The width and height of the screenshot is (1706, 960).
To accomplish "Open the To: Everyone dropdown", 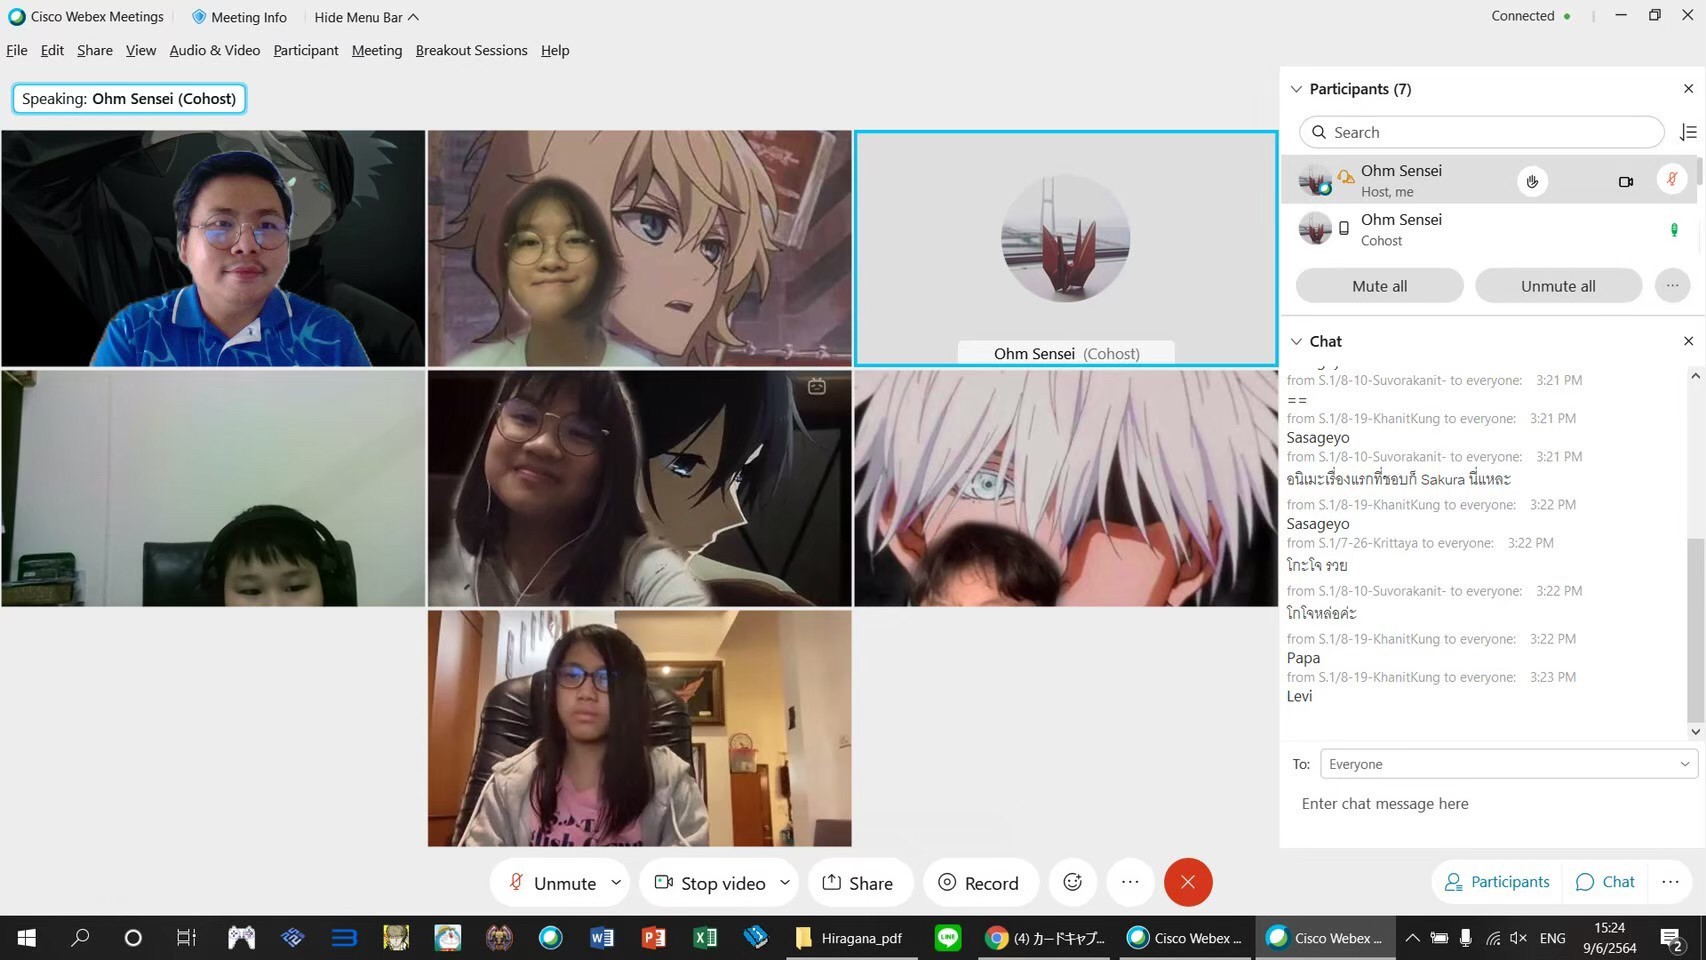I will pos(1509,764).
